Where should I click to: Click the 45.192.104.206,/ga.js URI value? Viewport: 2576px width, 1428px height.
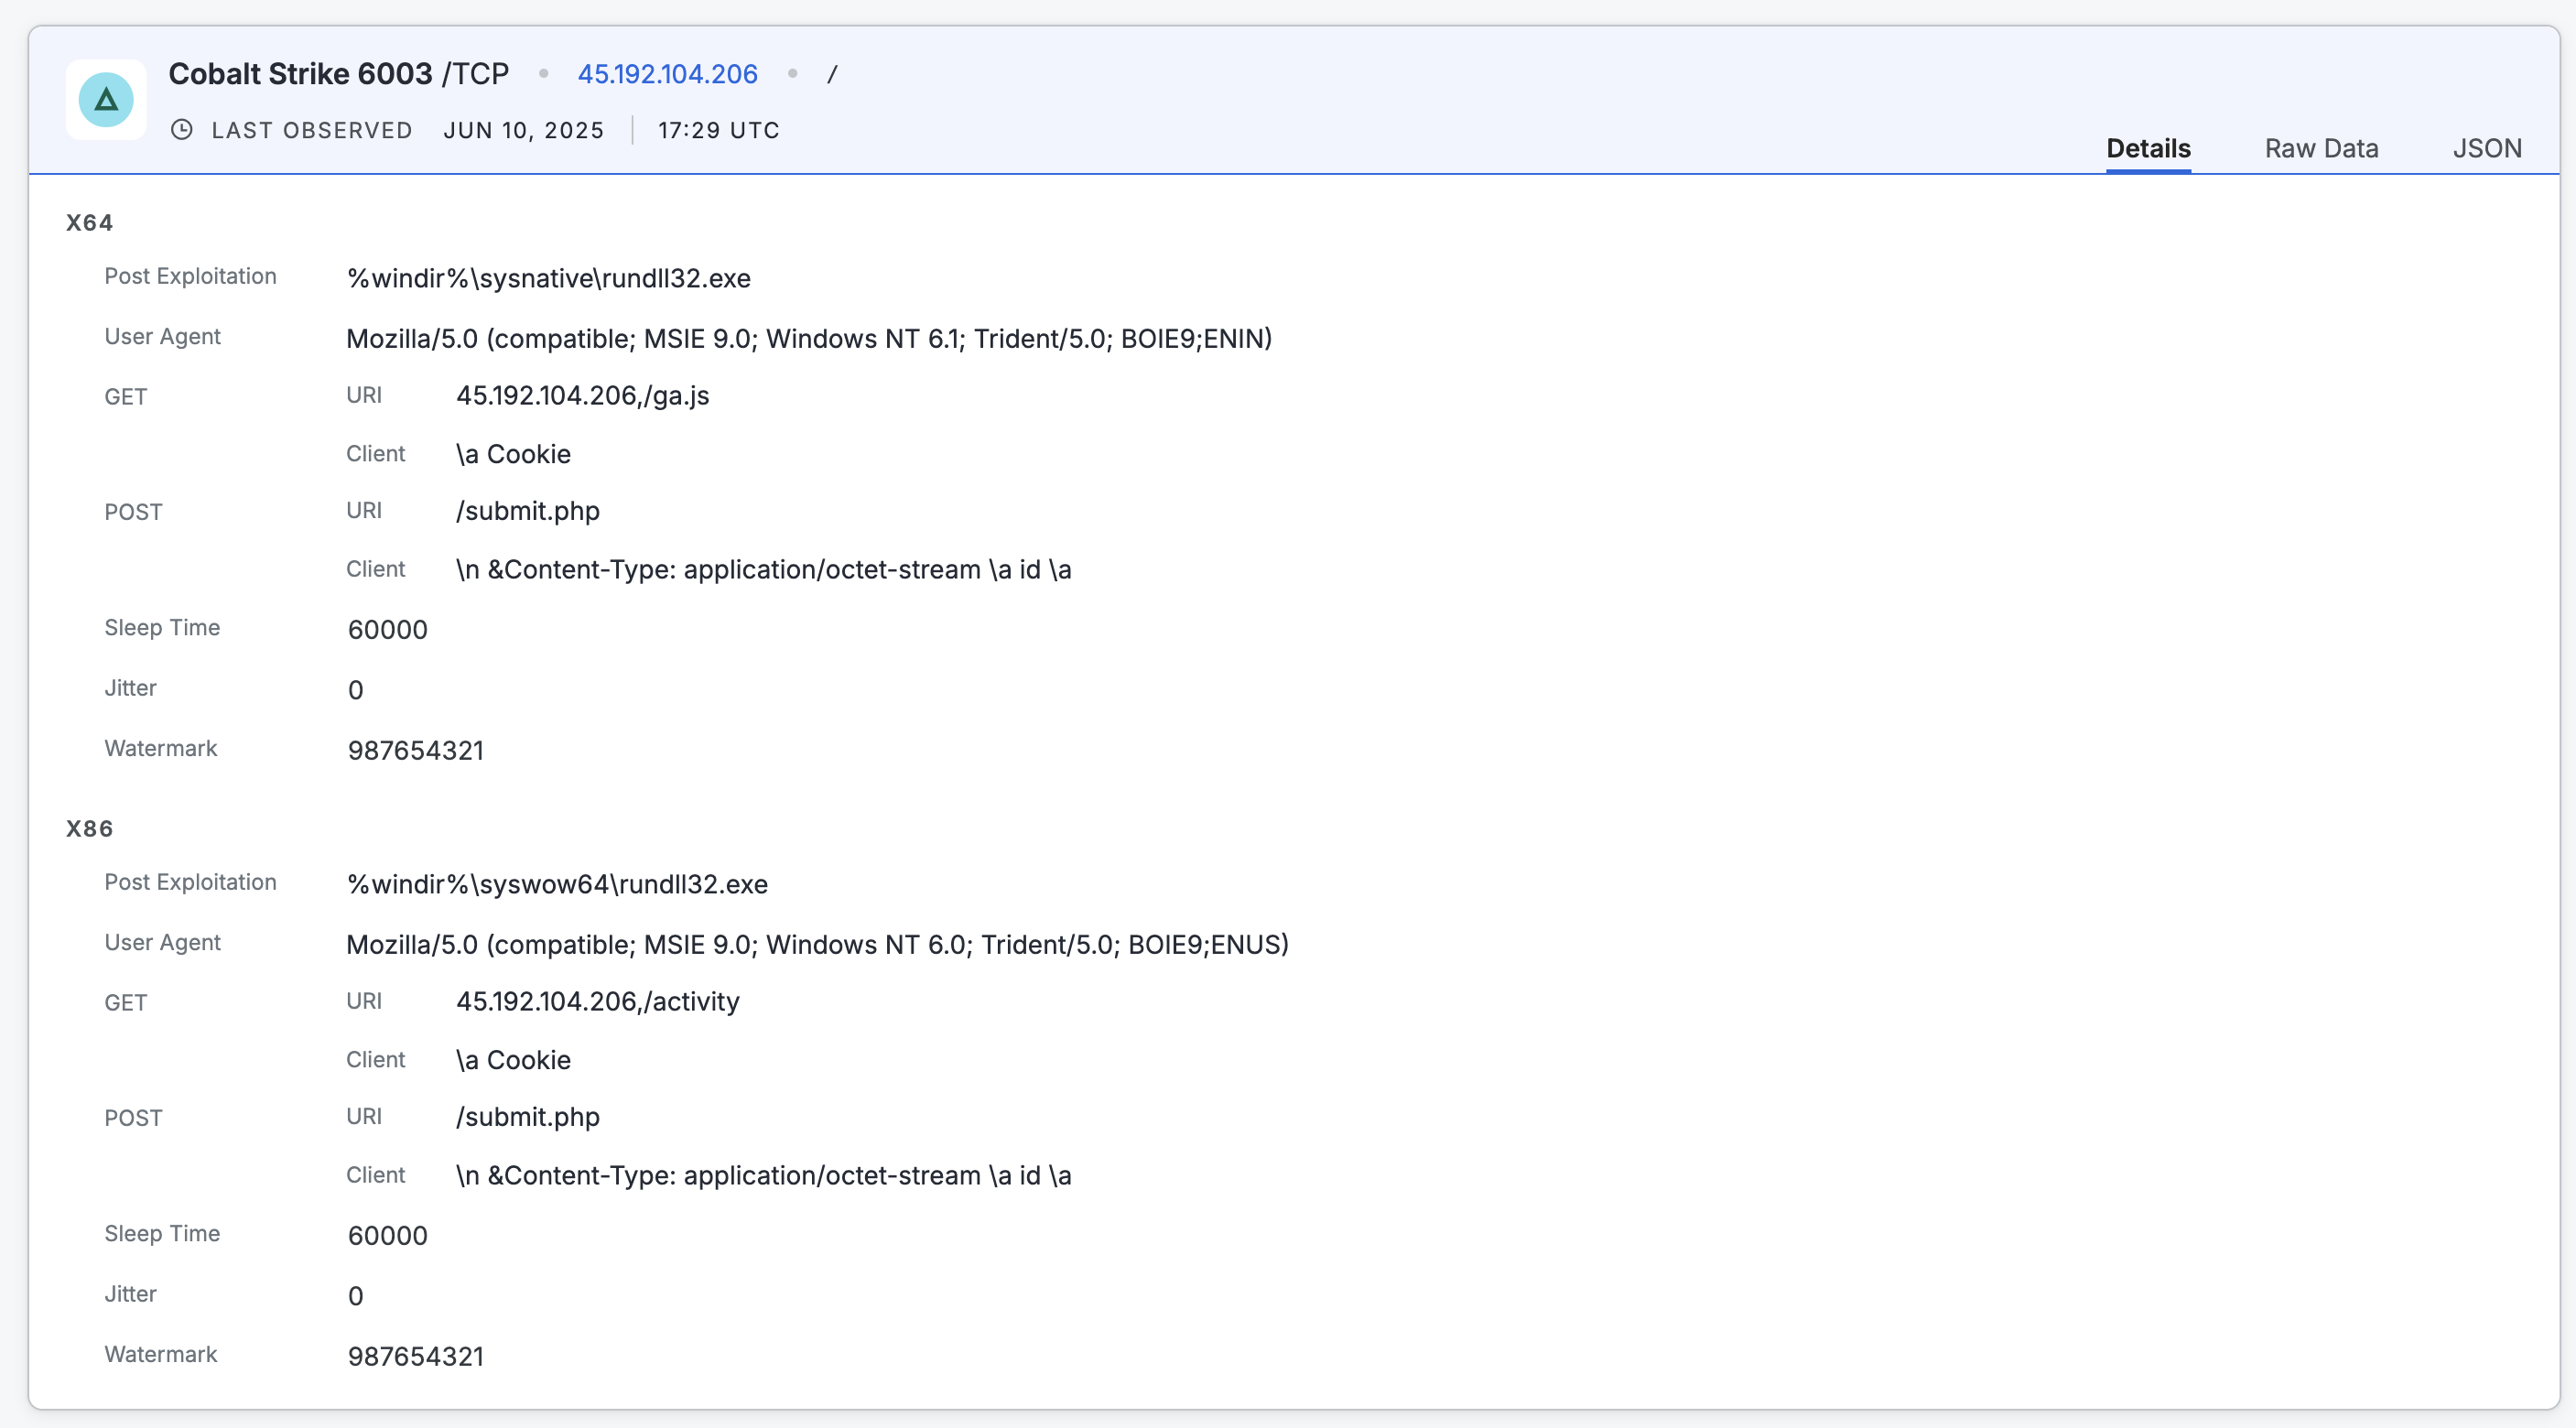pyautogui.click(x=583, y=396)
